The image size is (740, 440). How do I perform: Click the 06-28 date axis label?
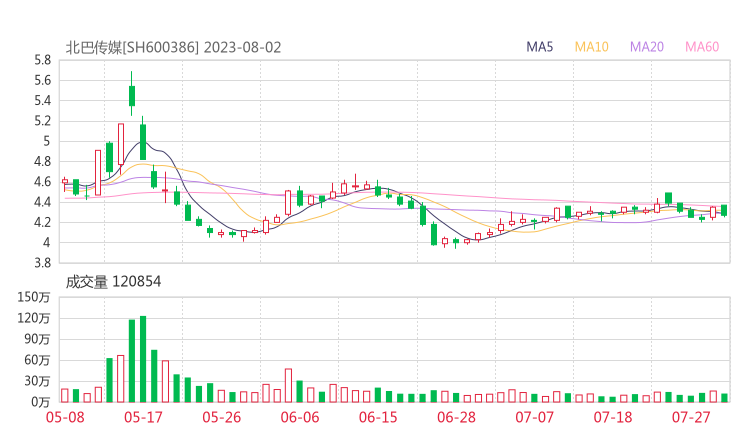(x=456, y=417)
